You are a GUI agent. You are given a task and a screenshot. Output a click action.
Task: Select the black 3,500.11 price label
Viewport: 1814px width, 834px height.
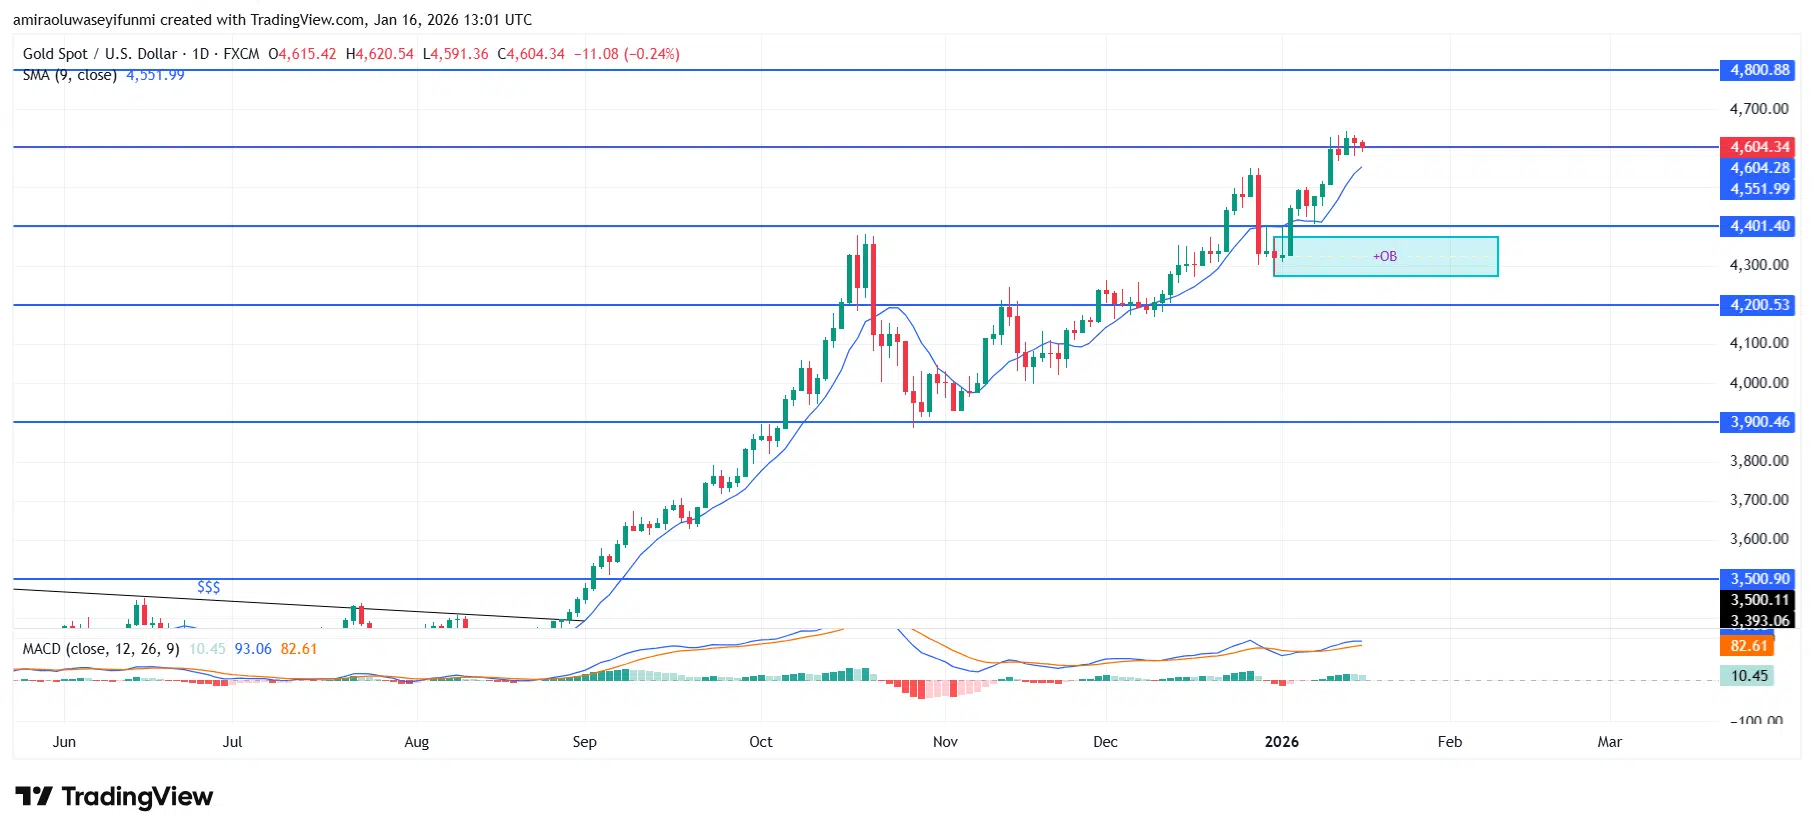click(x=1759, y=600)
